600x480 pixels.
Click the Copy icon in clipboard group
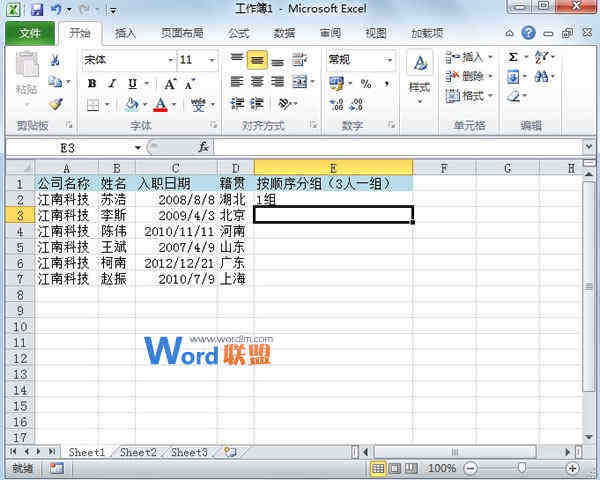[55, 82]
